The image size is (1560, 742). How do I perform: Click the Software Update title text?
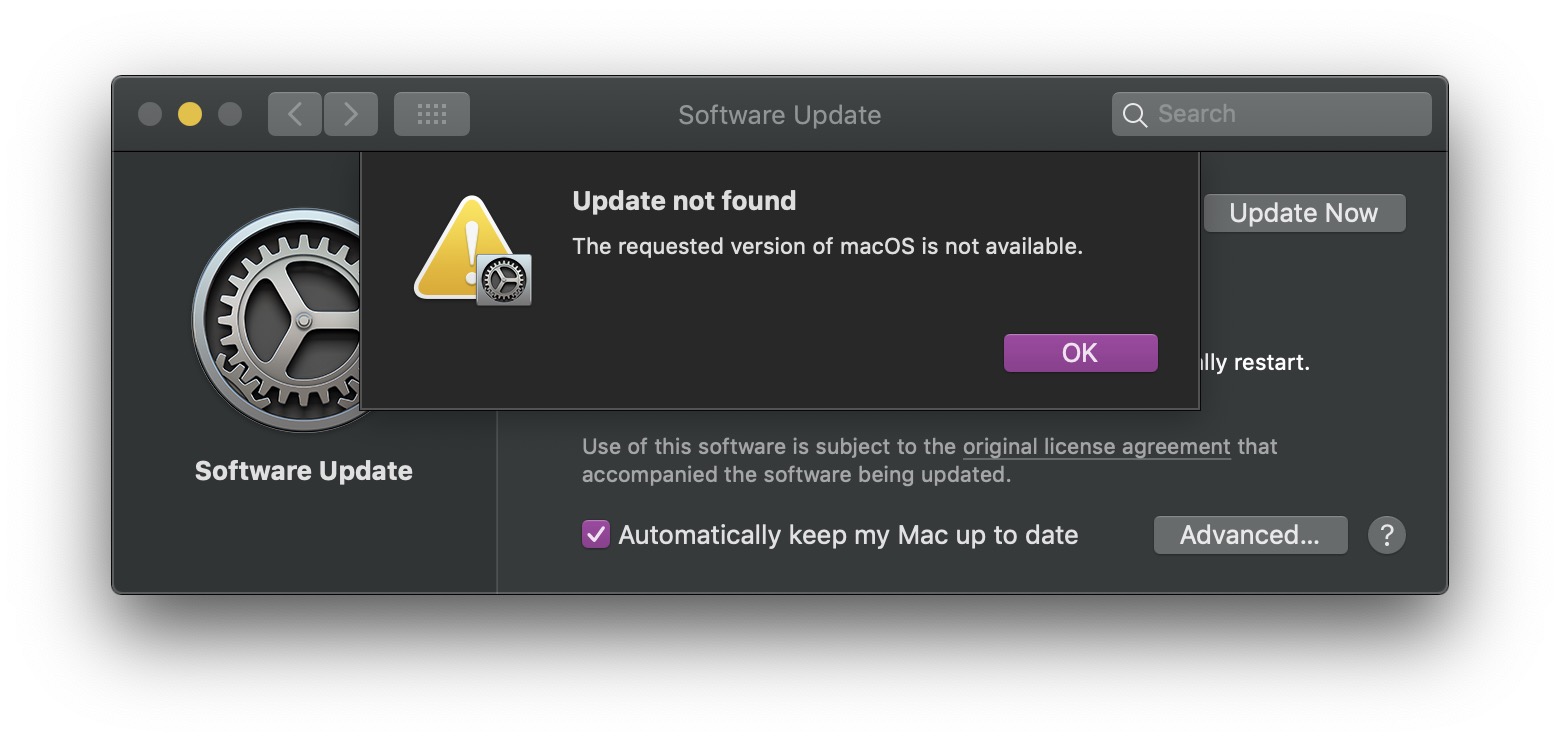(779, 114)
